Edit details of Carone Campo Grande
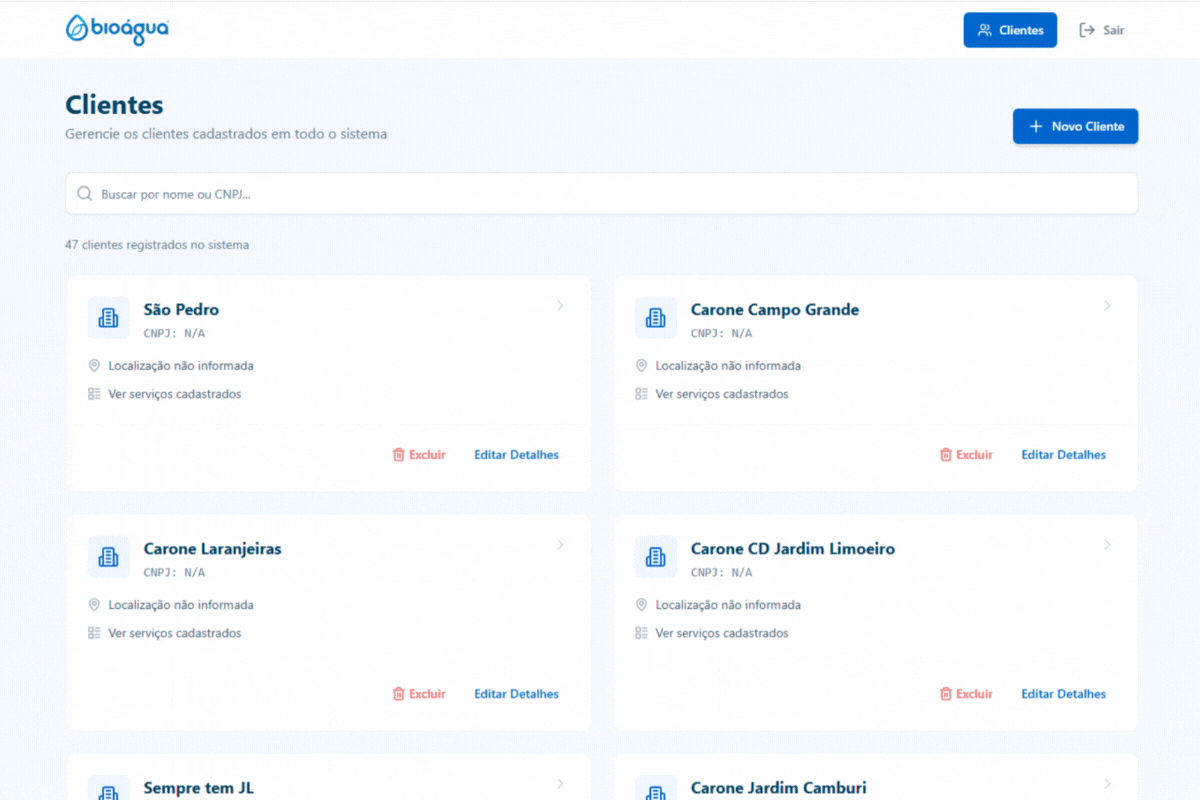The height and width of the screenshot is (800, 1200). [1063, 455]
